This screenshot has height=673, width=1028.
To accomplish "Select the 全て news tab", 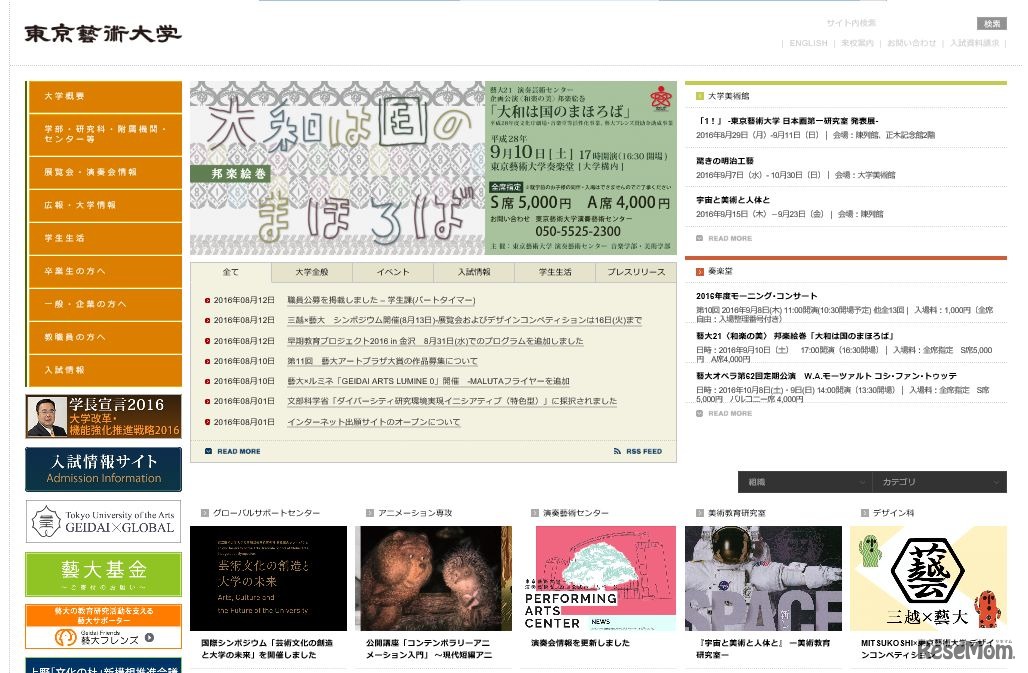I will pyautogui.click(x=231, y=272).
